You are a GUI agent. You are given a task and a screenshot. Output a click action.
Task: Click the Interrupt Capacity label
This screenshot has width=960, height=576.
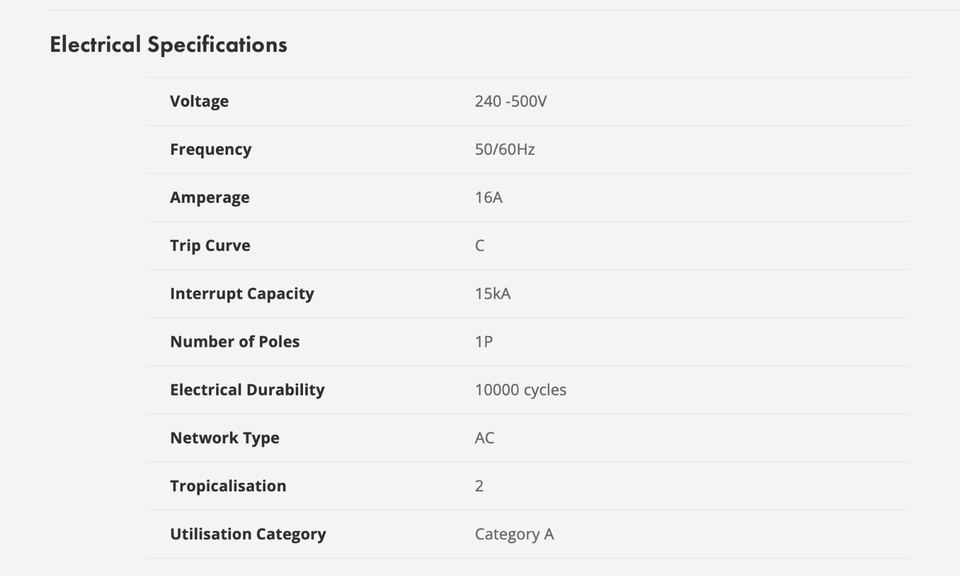242,293
